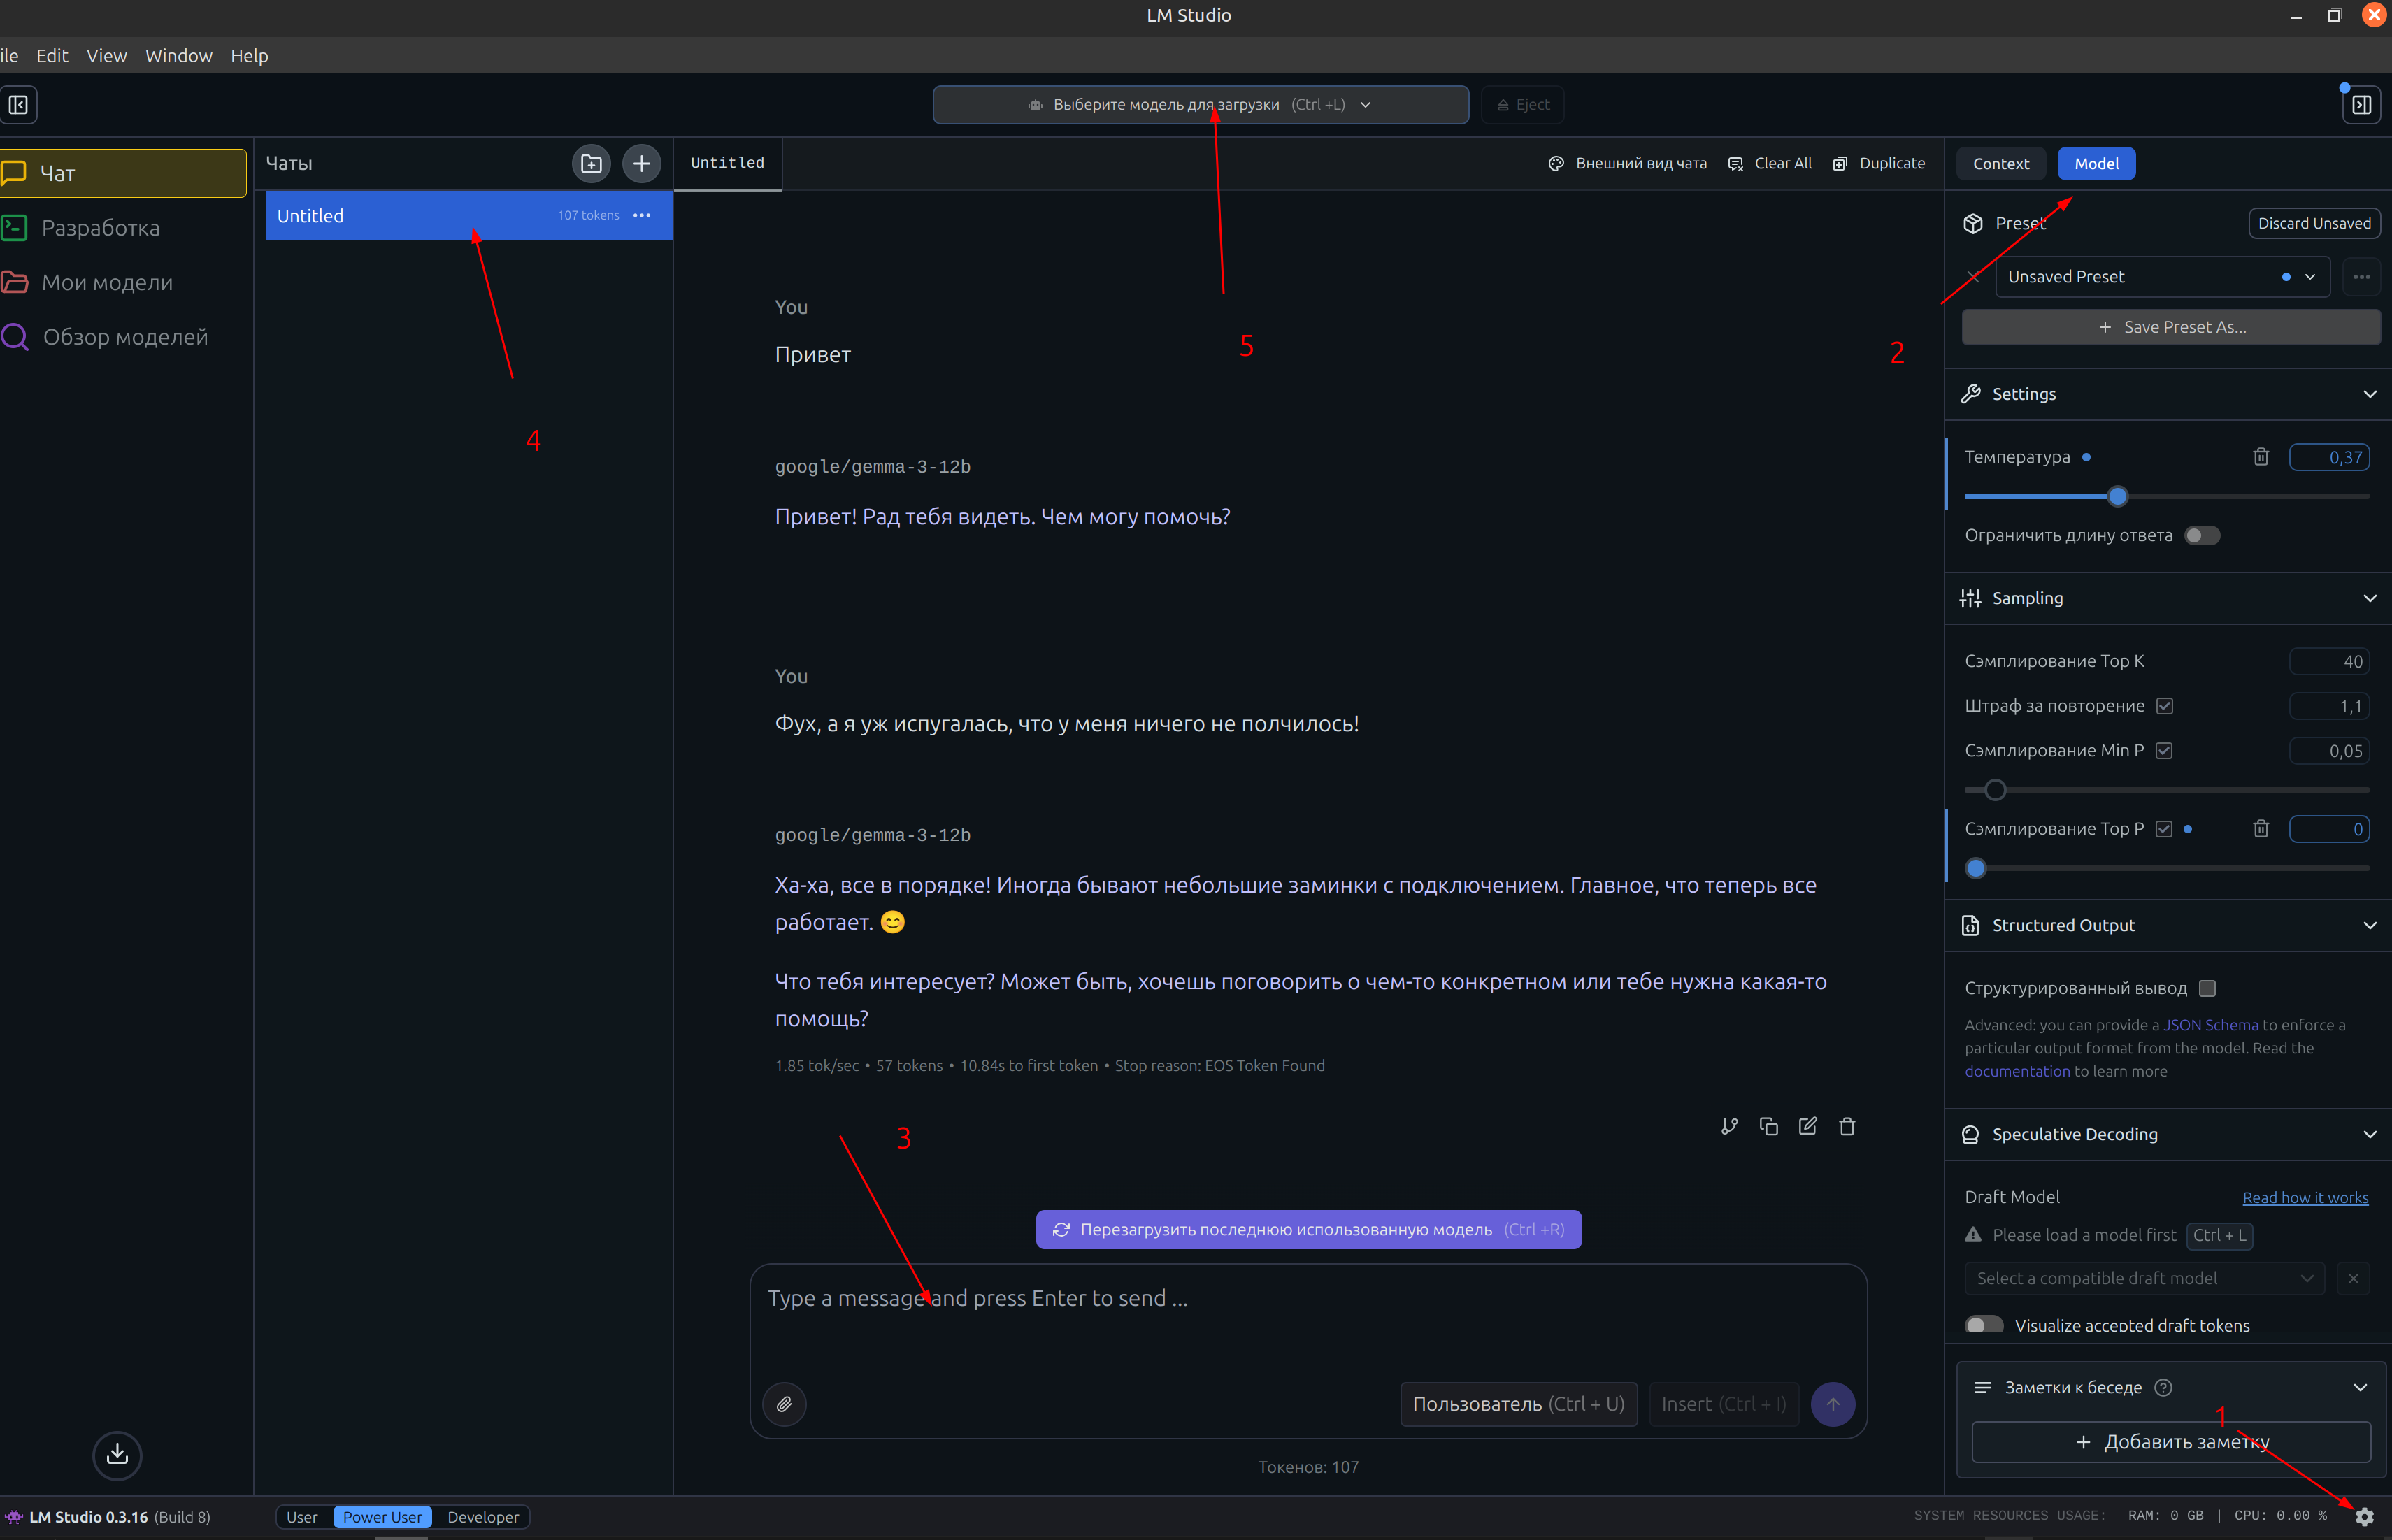Open settings gear in status bar

coord(2364,1517)
